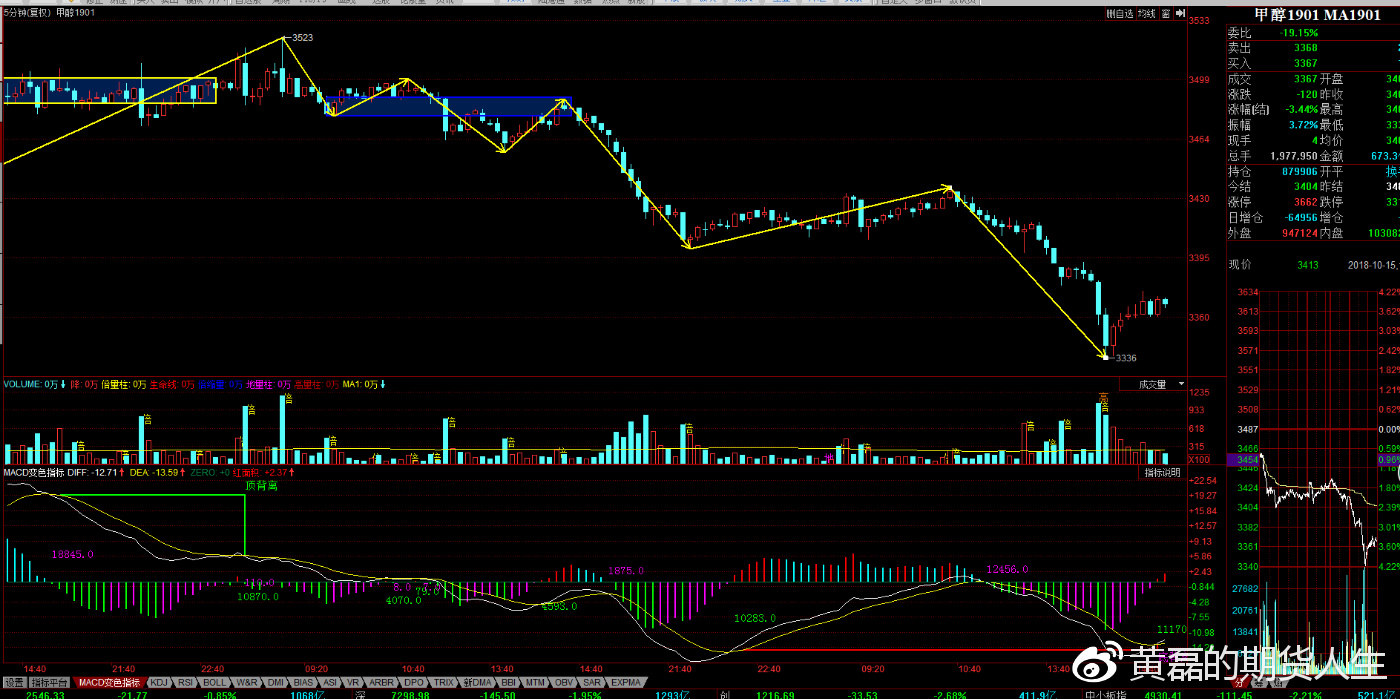
Task: Switch to the OBV indicator tab
Action: coord(564,682)
